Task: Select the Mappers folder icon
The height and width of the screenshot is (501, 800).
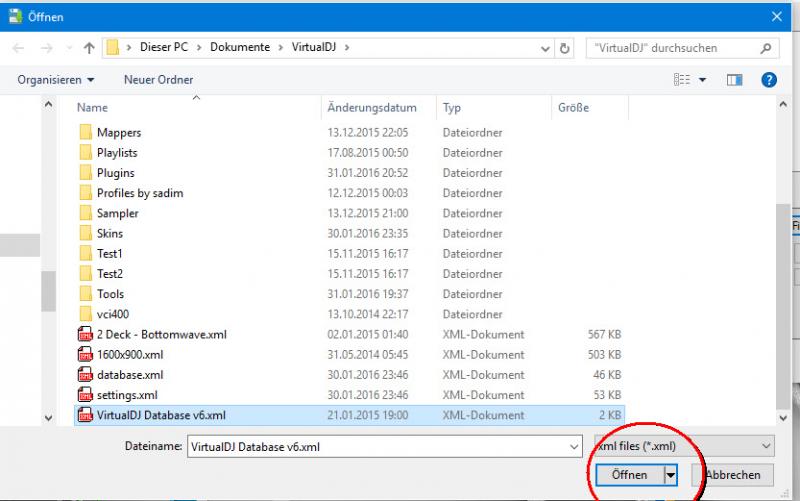Action: coord(86,132)
